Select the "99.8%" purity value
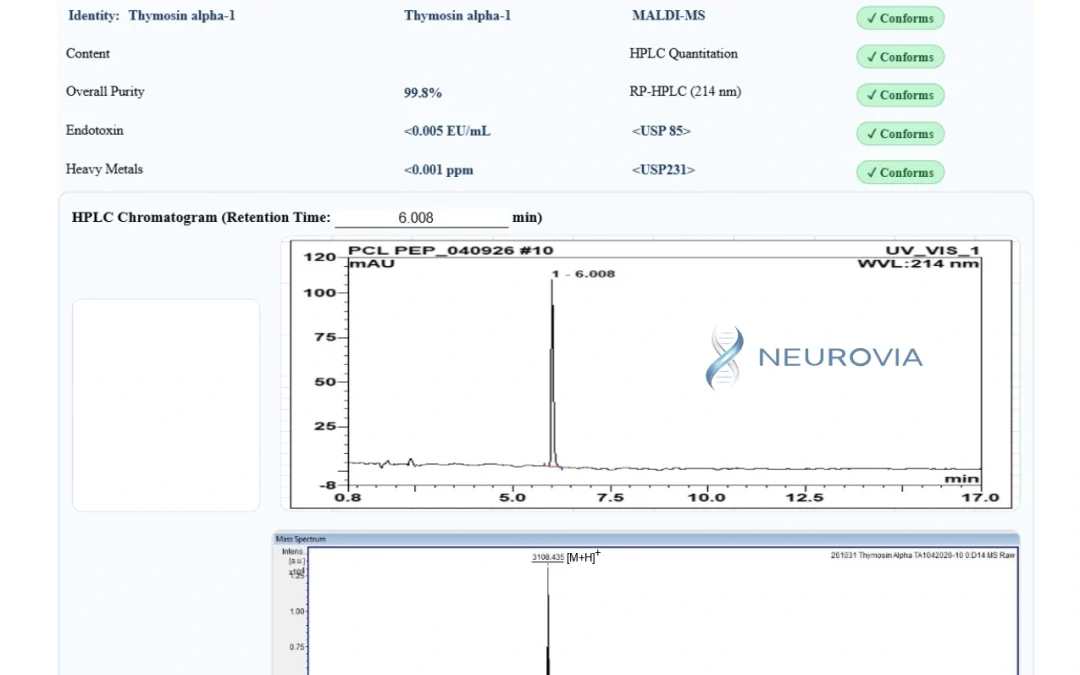1080x675 pixels. (x=423, y=93)
